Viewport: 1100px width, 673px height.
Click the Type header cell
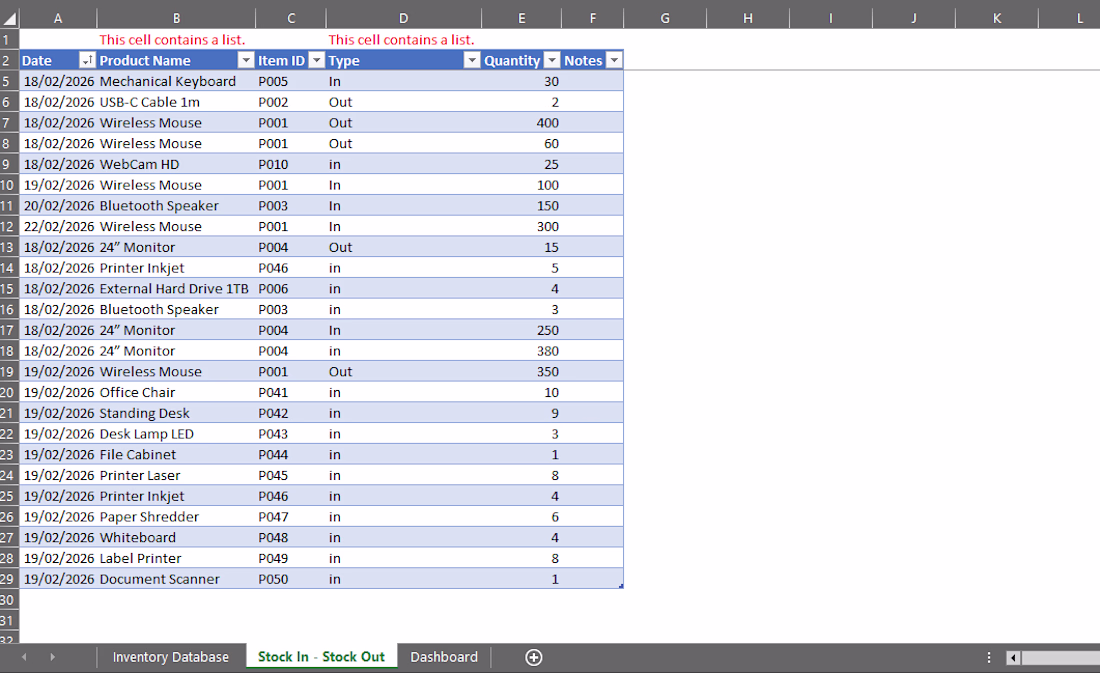(x=403, y=60)
